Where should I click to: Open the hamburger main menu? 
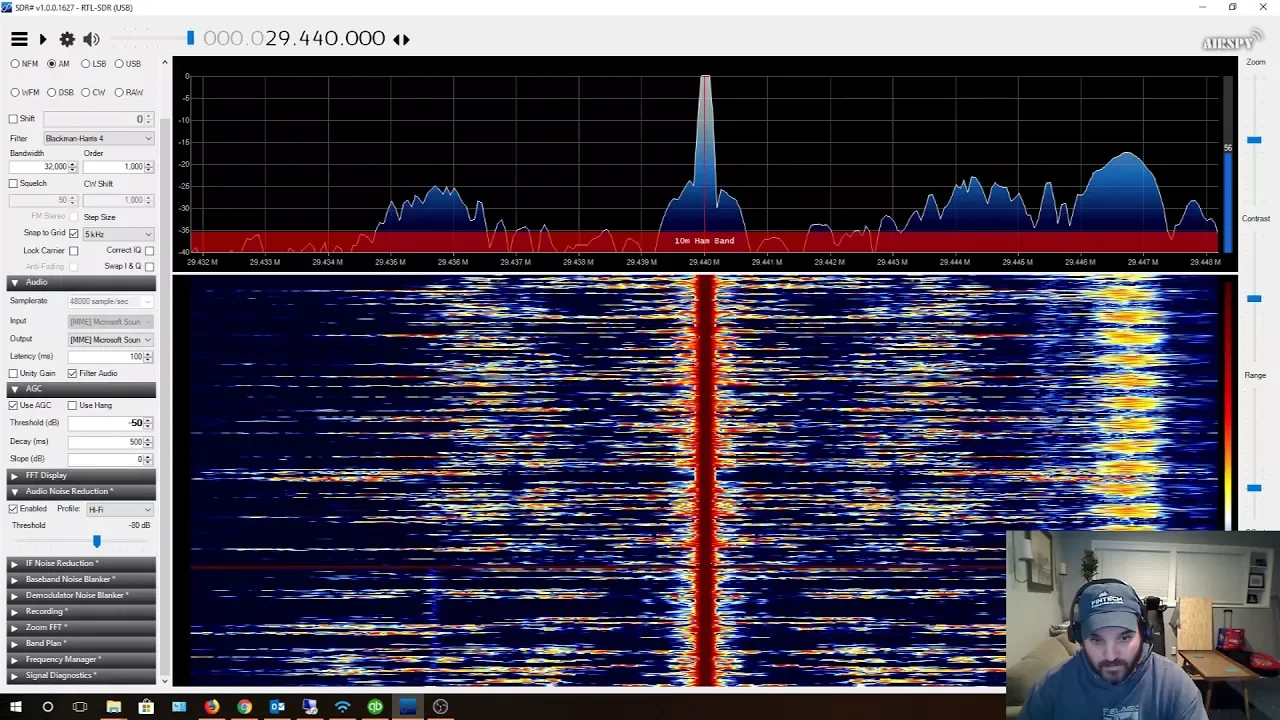coord(19,39)
